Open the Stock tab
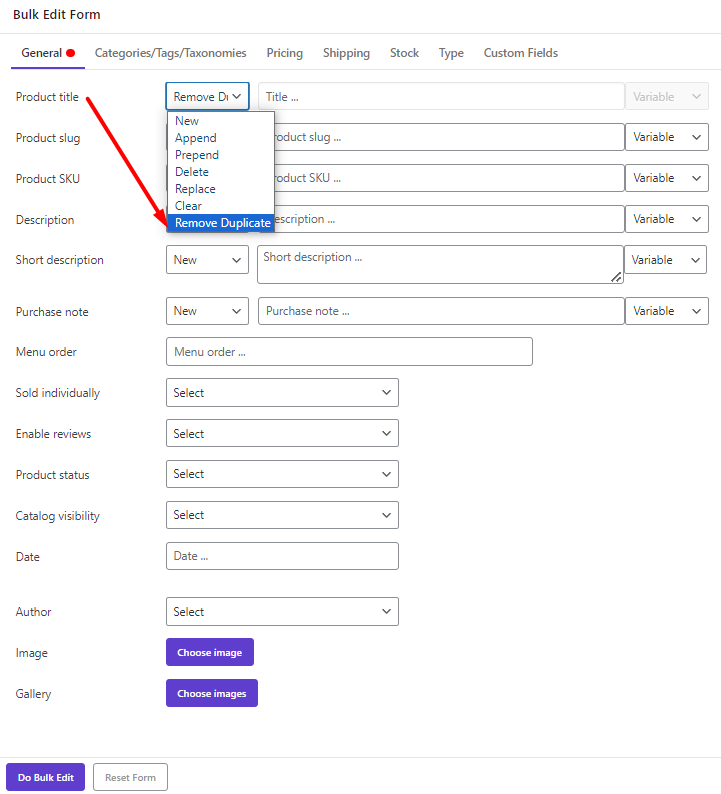This screenshot has height=794, width=721. pyautogui.click(x=404, y=53)
